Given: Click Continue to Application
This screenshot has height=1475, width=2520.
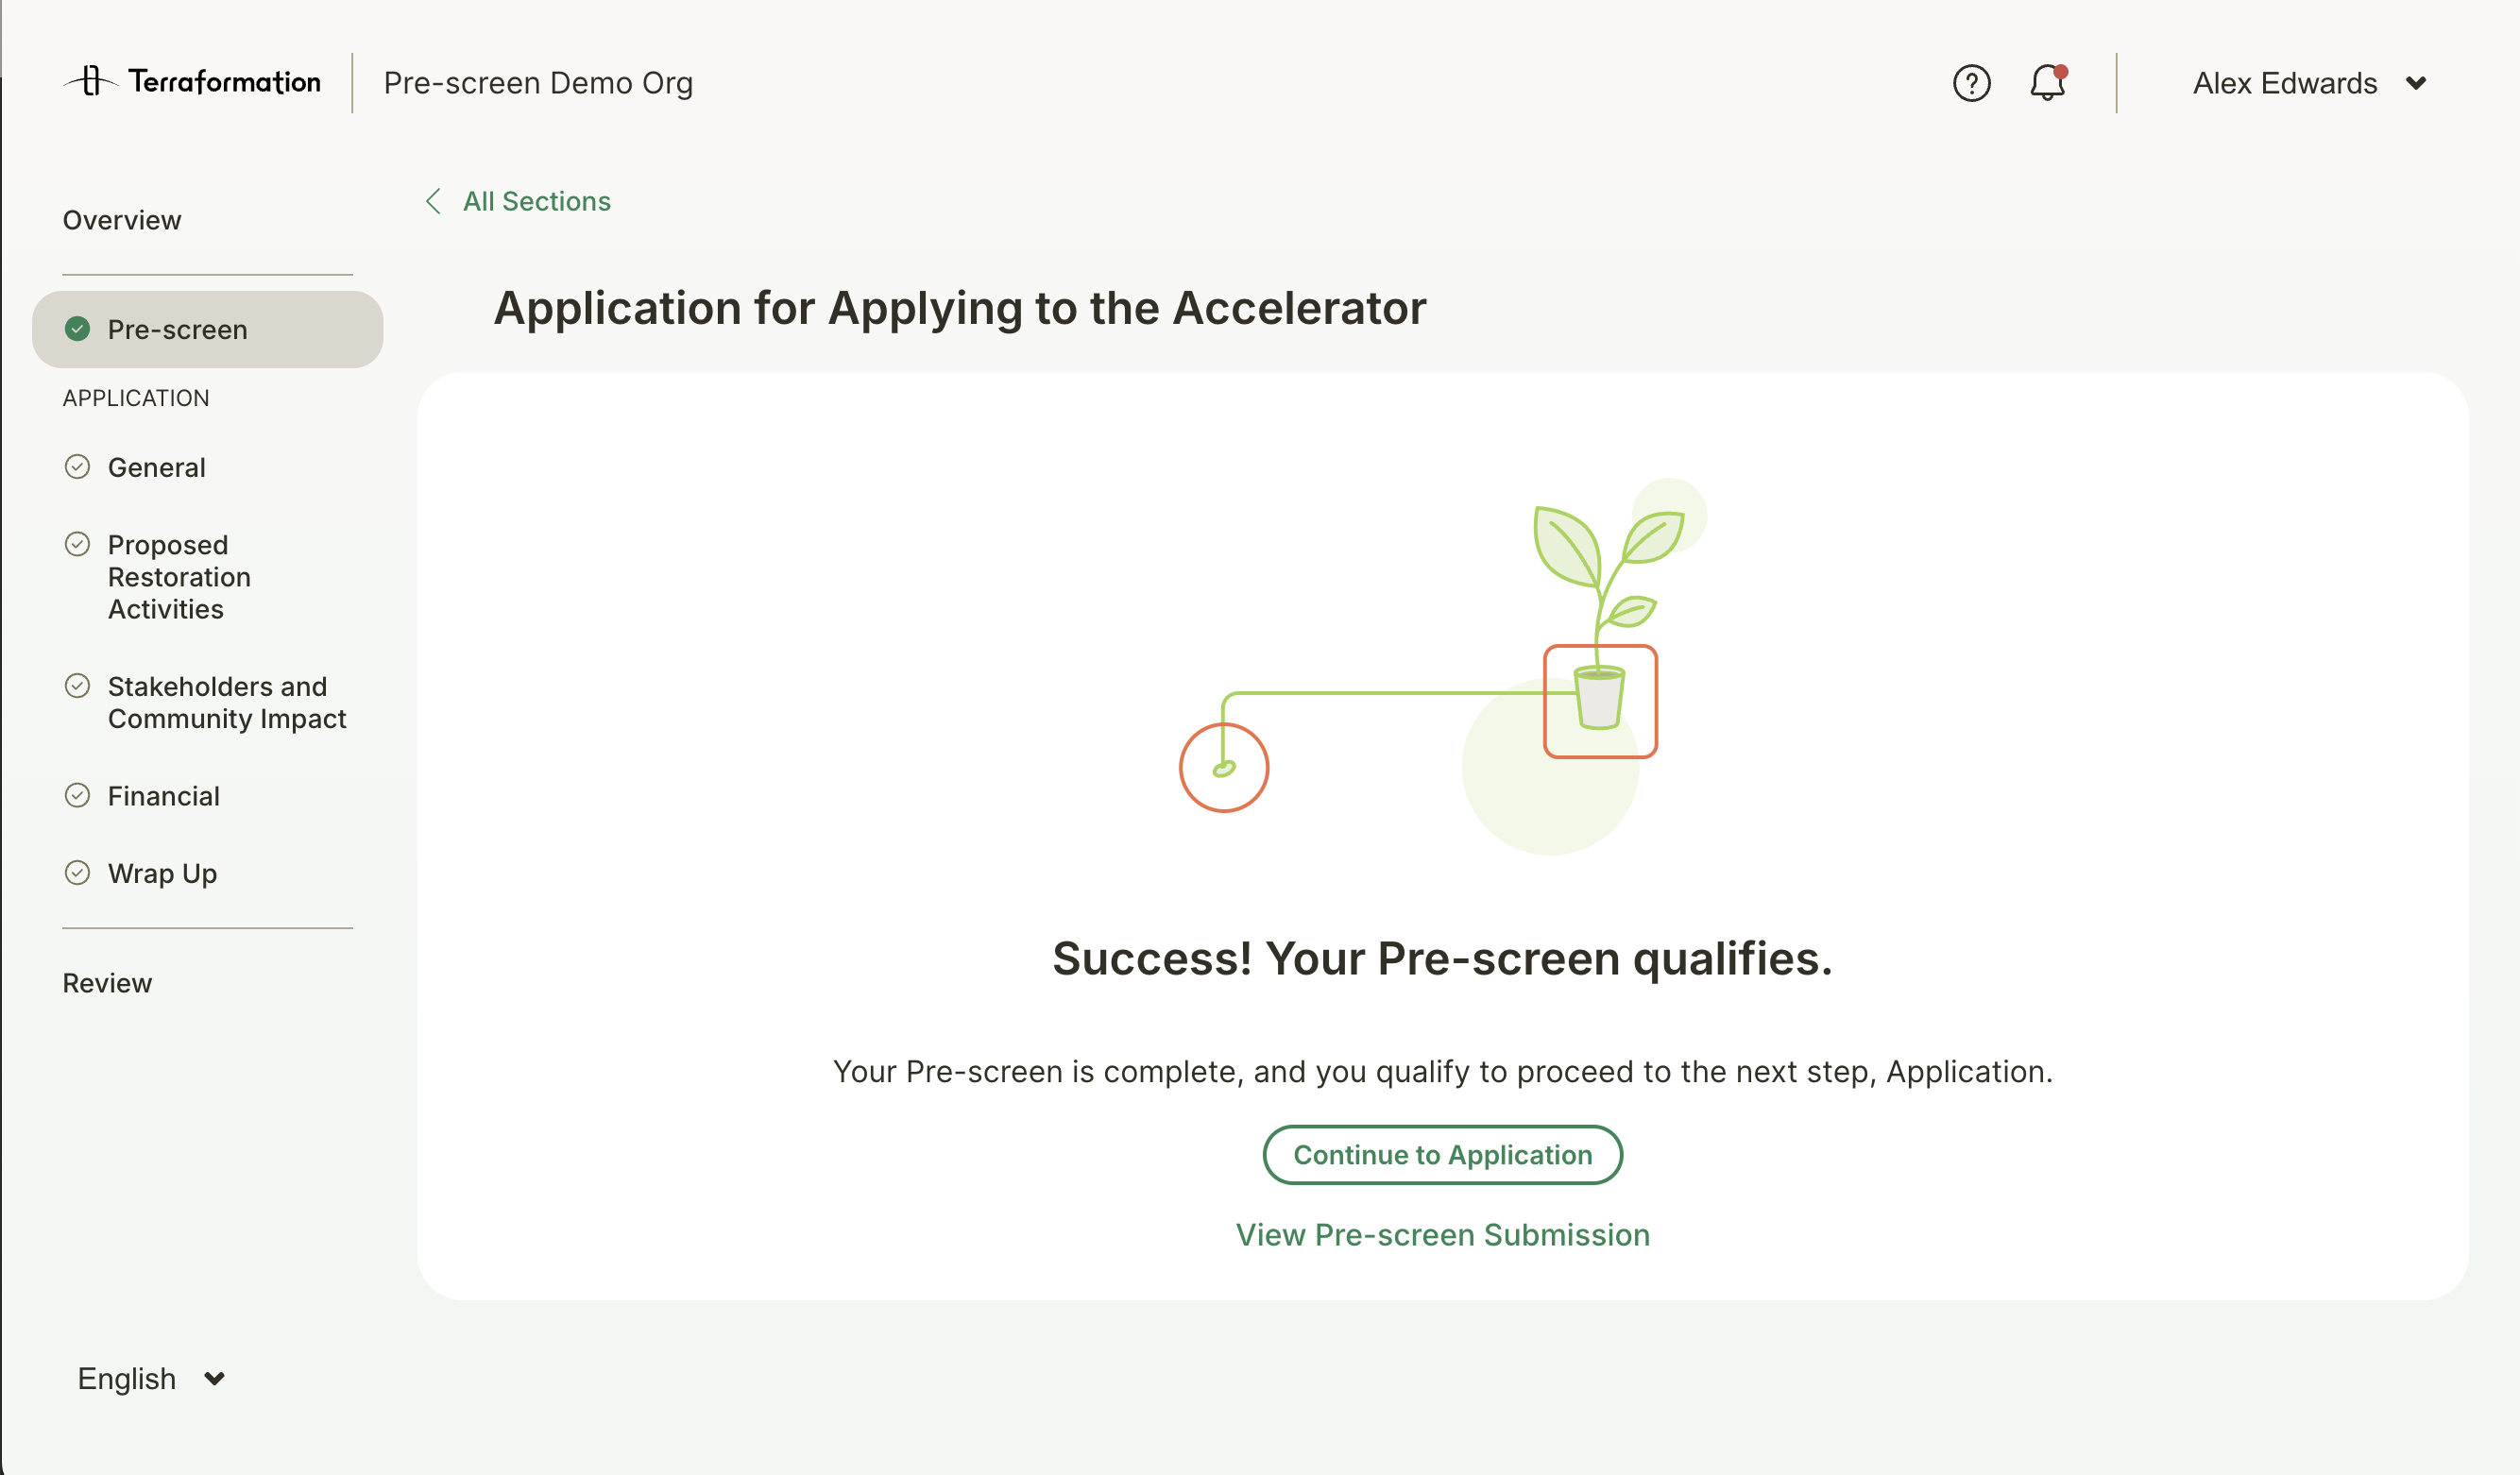Looking at the screenshot, I should (x=1442, y=1154).
